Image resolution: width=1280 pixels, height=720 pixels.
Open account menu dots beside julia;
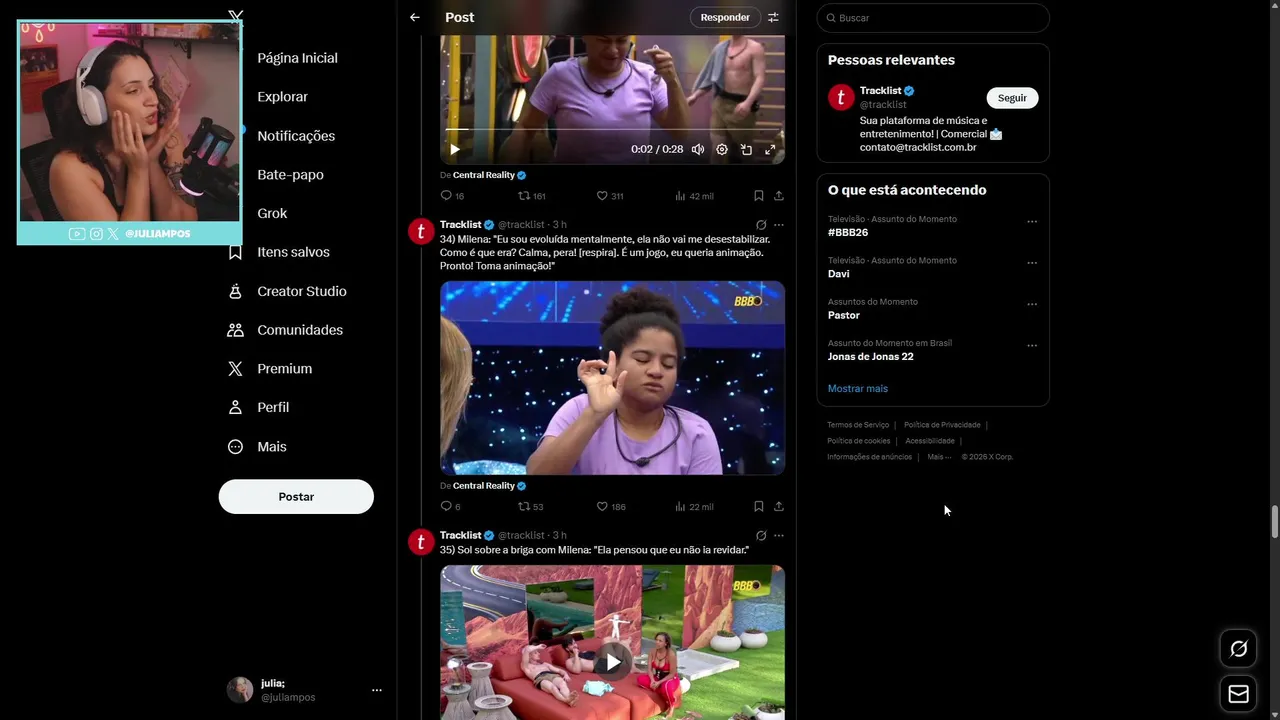(x=377, y=690)
